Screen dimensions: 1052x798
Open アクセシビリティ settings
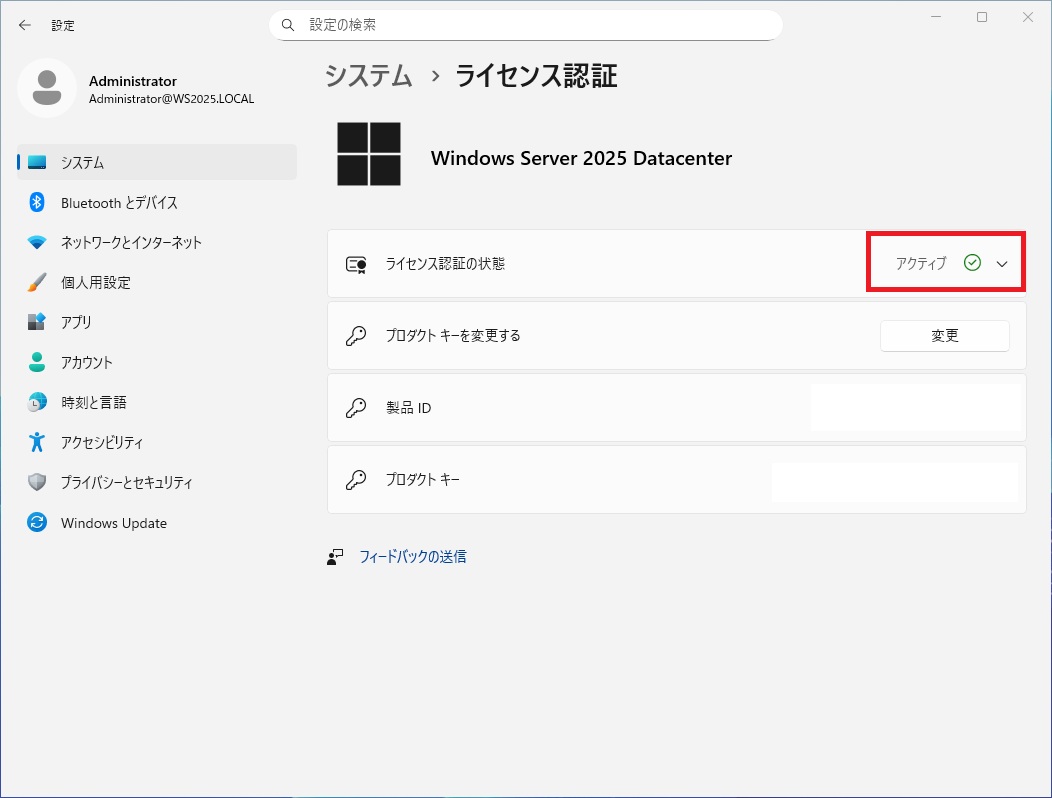tap(157, 442)
